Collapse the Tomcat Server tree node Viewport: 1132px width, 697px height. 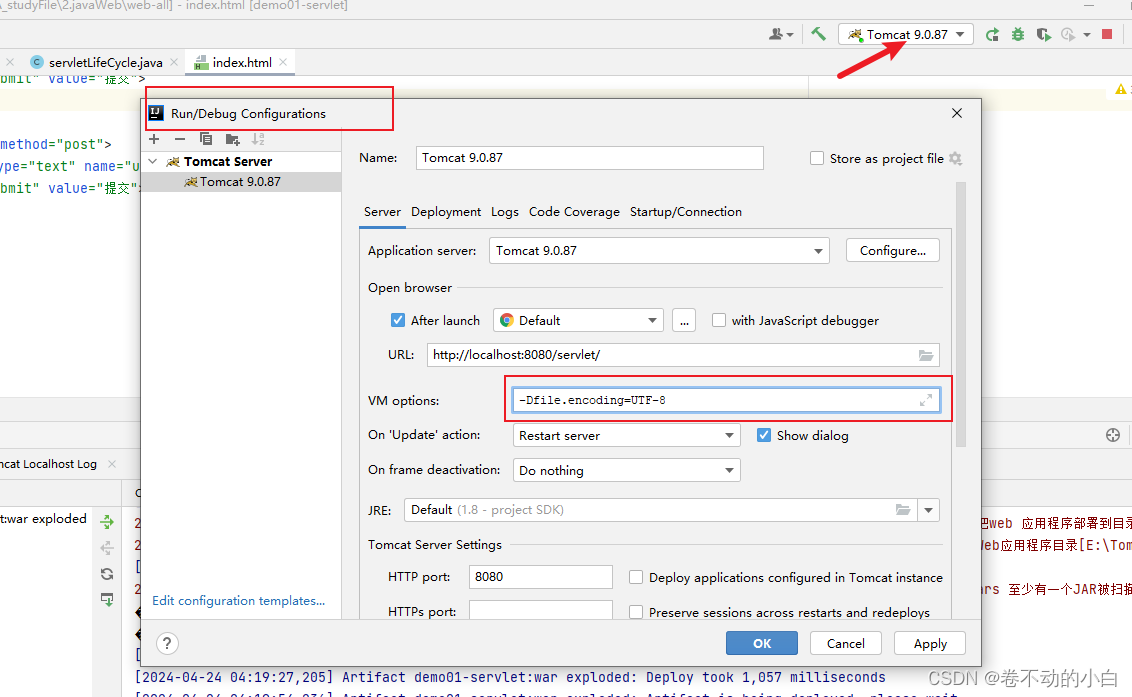coord(152,161)
